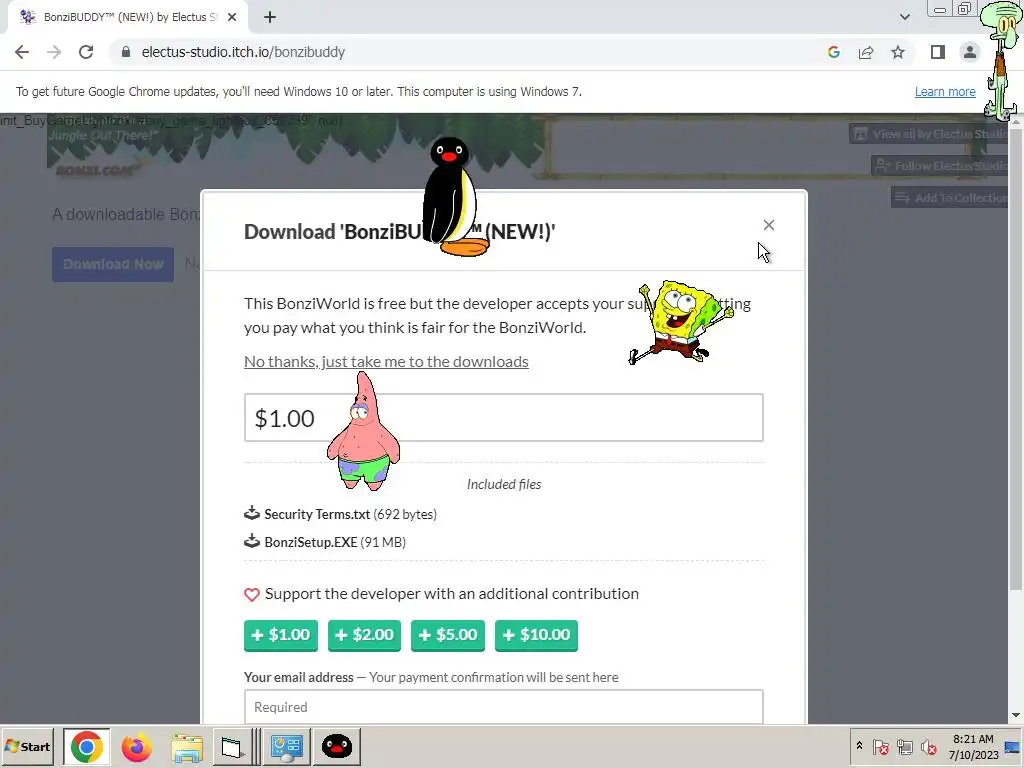This screenshot has width=1024, height=768.
Task: Click the lock icon in address bar
Action: tap(126, 52)
